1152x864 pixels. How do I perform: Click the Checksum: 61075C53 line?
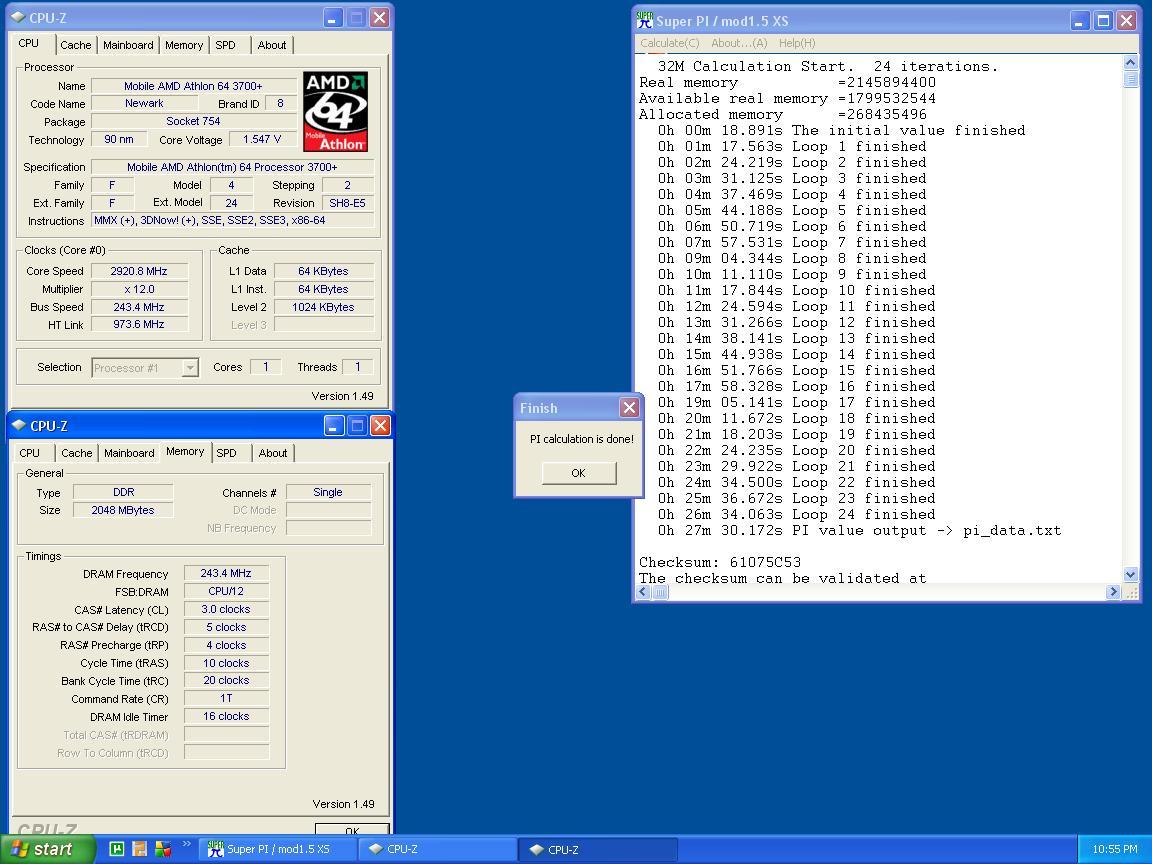coord(720,562)
